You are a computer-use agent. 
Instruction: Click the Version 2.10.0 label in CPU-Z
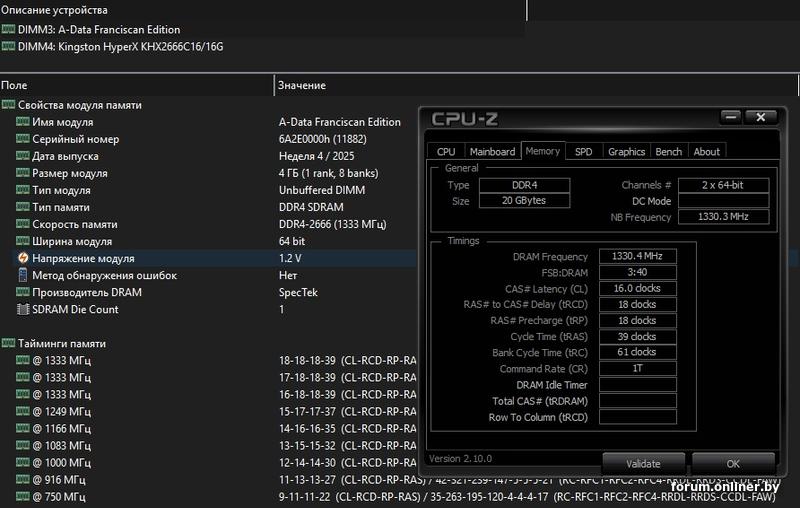[x=460, y=459]
